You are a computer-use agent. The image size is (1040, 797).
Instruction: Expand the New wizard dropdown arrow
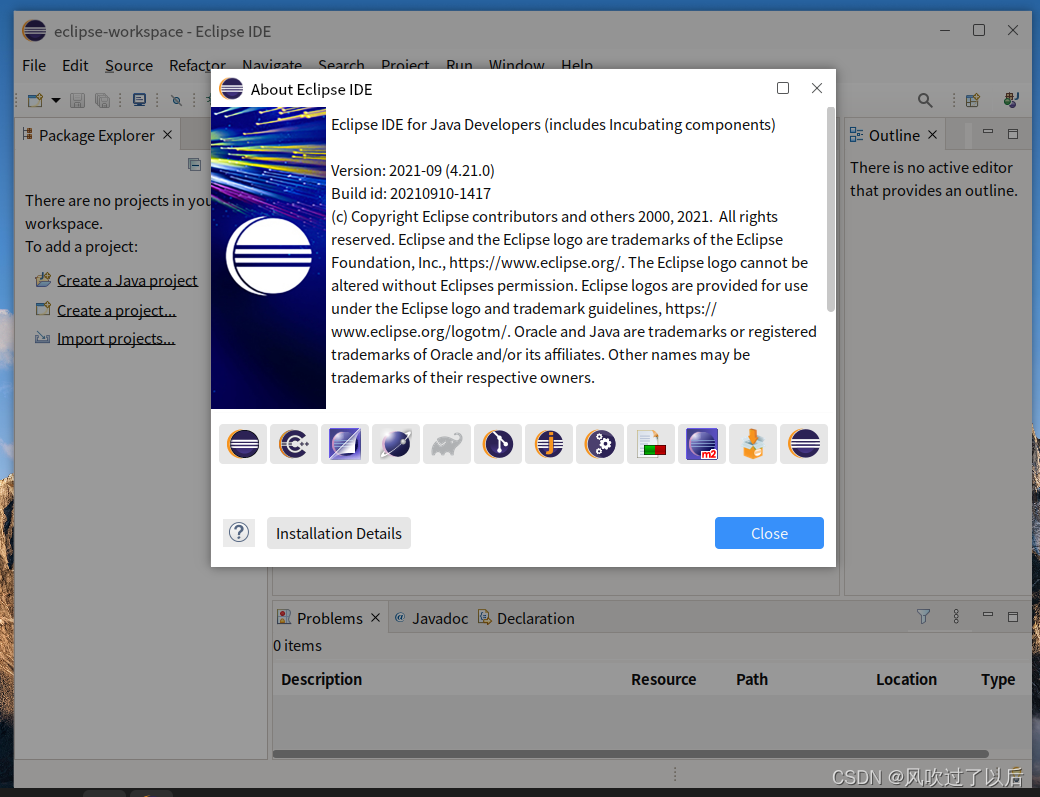[x=56, y=100]
